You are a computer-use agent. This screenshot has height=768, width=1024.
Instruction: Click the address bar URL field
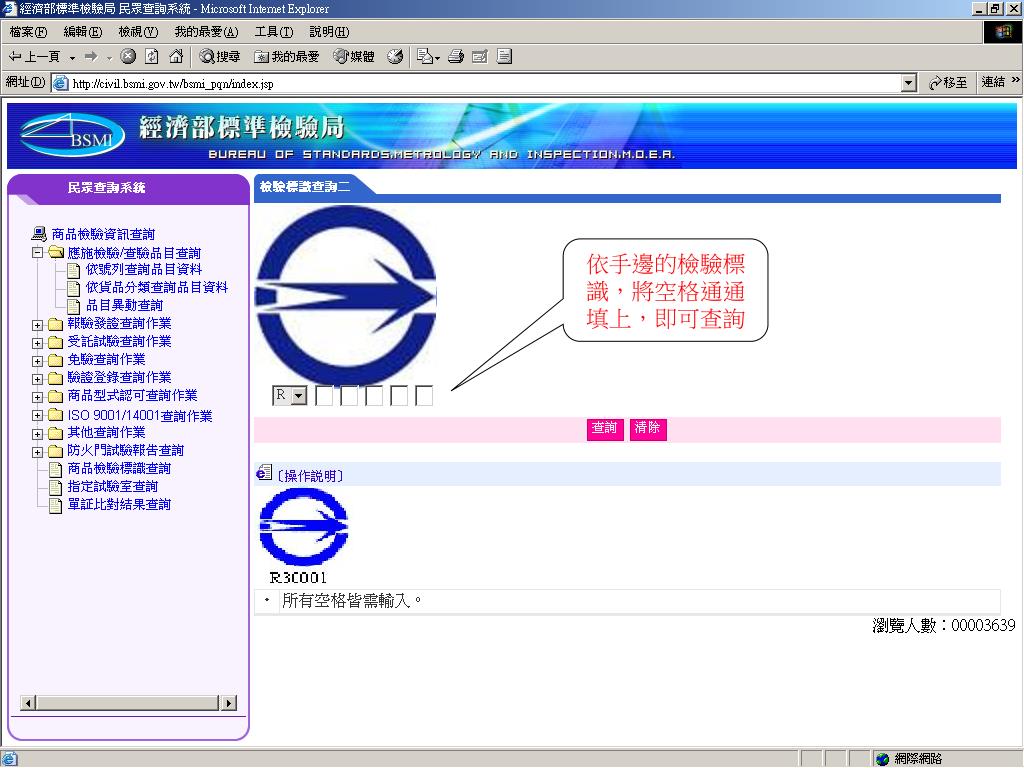(x=477, y=84)
